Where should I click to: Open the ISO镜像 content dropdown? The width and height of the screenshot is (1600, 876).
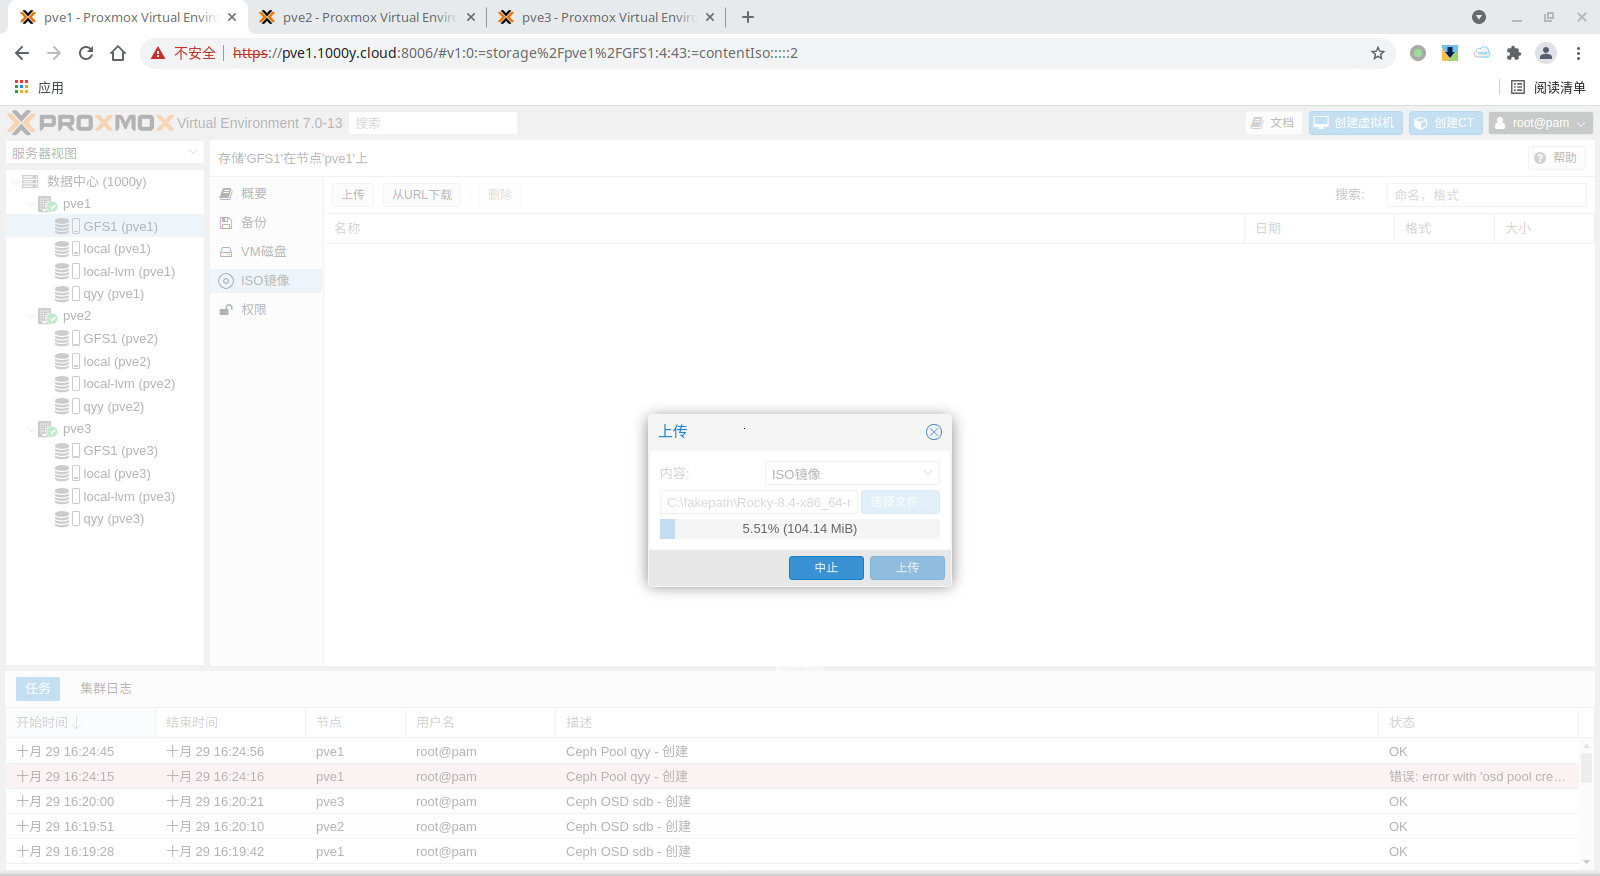click(x=851, y=474)
